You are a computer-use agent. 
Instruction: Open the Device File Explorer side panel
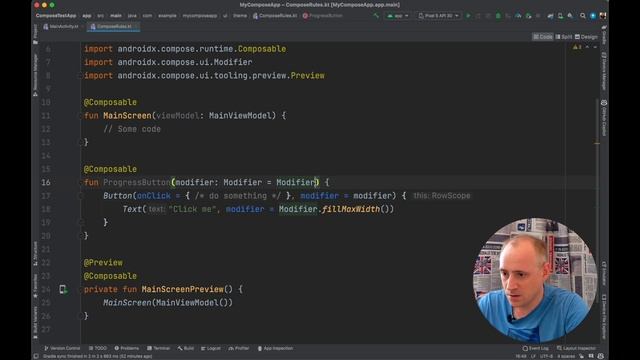pyautogui.click(x=604, y=317)
